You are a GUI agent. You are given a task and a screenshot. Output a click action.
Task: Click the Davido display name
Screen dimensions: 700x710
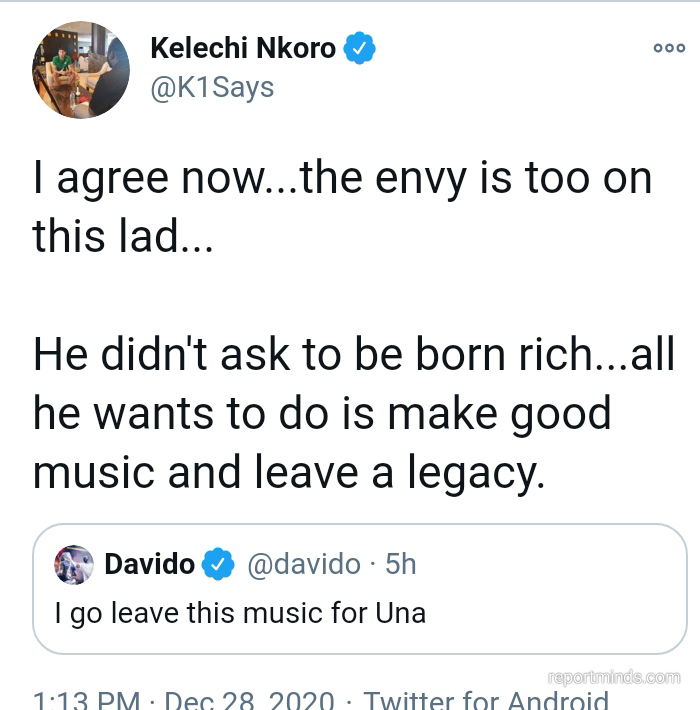[149, 564]
